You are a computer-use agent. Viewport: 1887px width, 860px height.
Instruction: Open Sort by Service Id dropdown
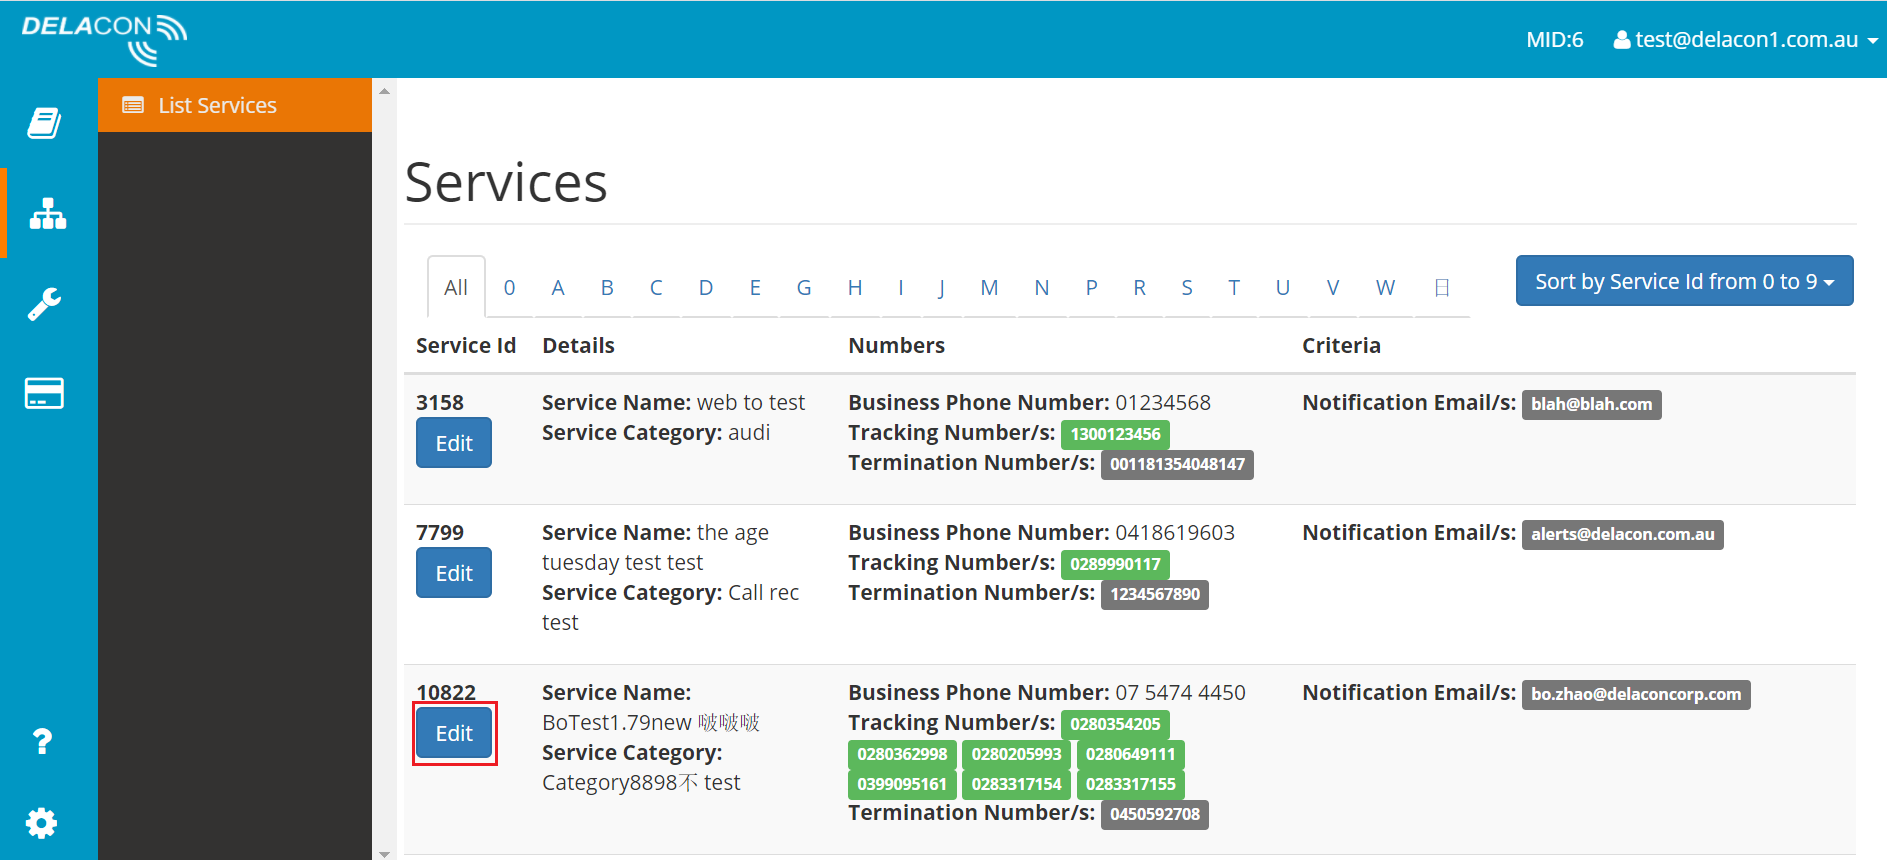click(x=1684, y=281)
